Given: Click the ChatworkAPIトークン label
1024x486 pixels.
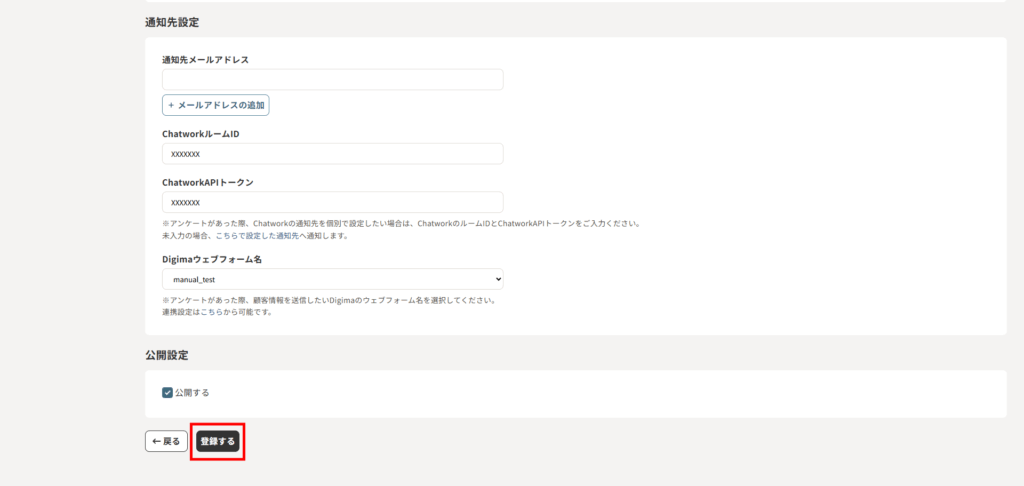Looking at the screenshot, I should [207, 183].
